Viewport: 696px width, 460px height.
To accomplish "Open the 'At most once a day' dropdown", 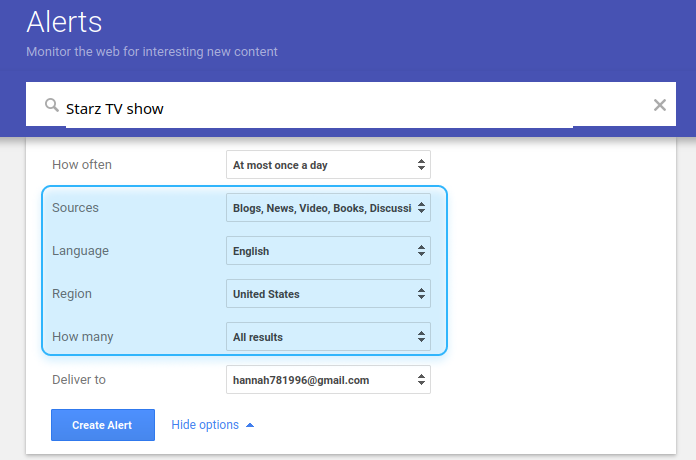I will coord(328,165).
